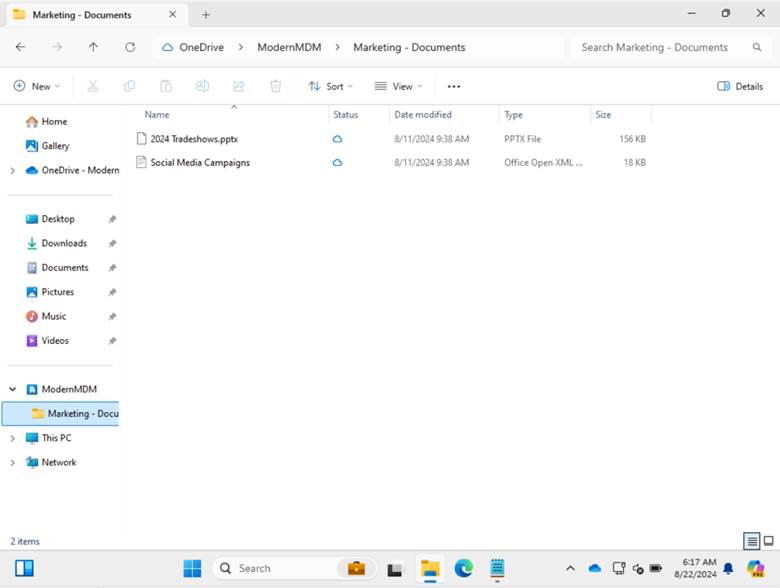Open Microsoft Edge from the taskbar
Screen dimensions: 780x588
pyautogui.click(x=463, y=568)
